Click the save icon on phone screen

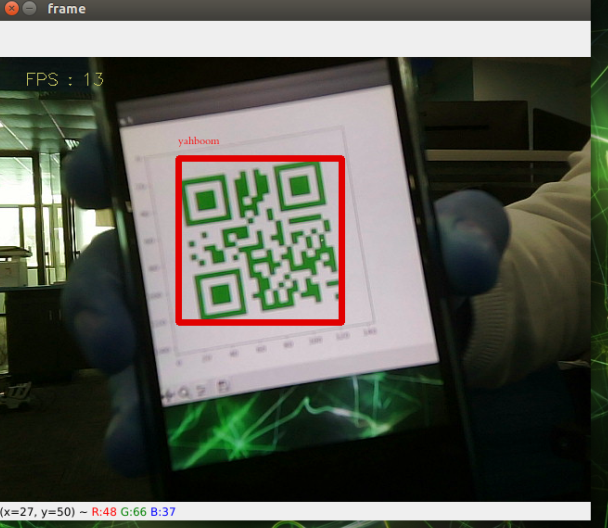(224, 386)
